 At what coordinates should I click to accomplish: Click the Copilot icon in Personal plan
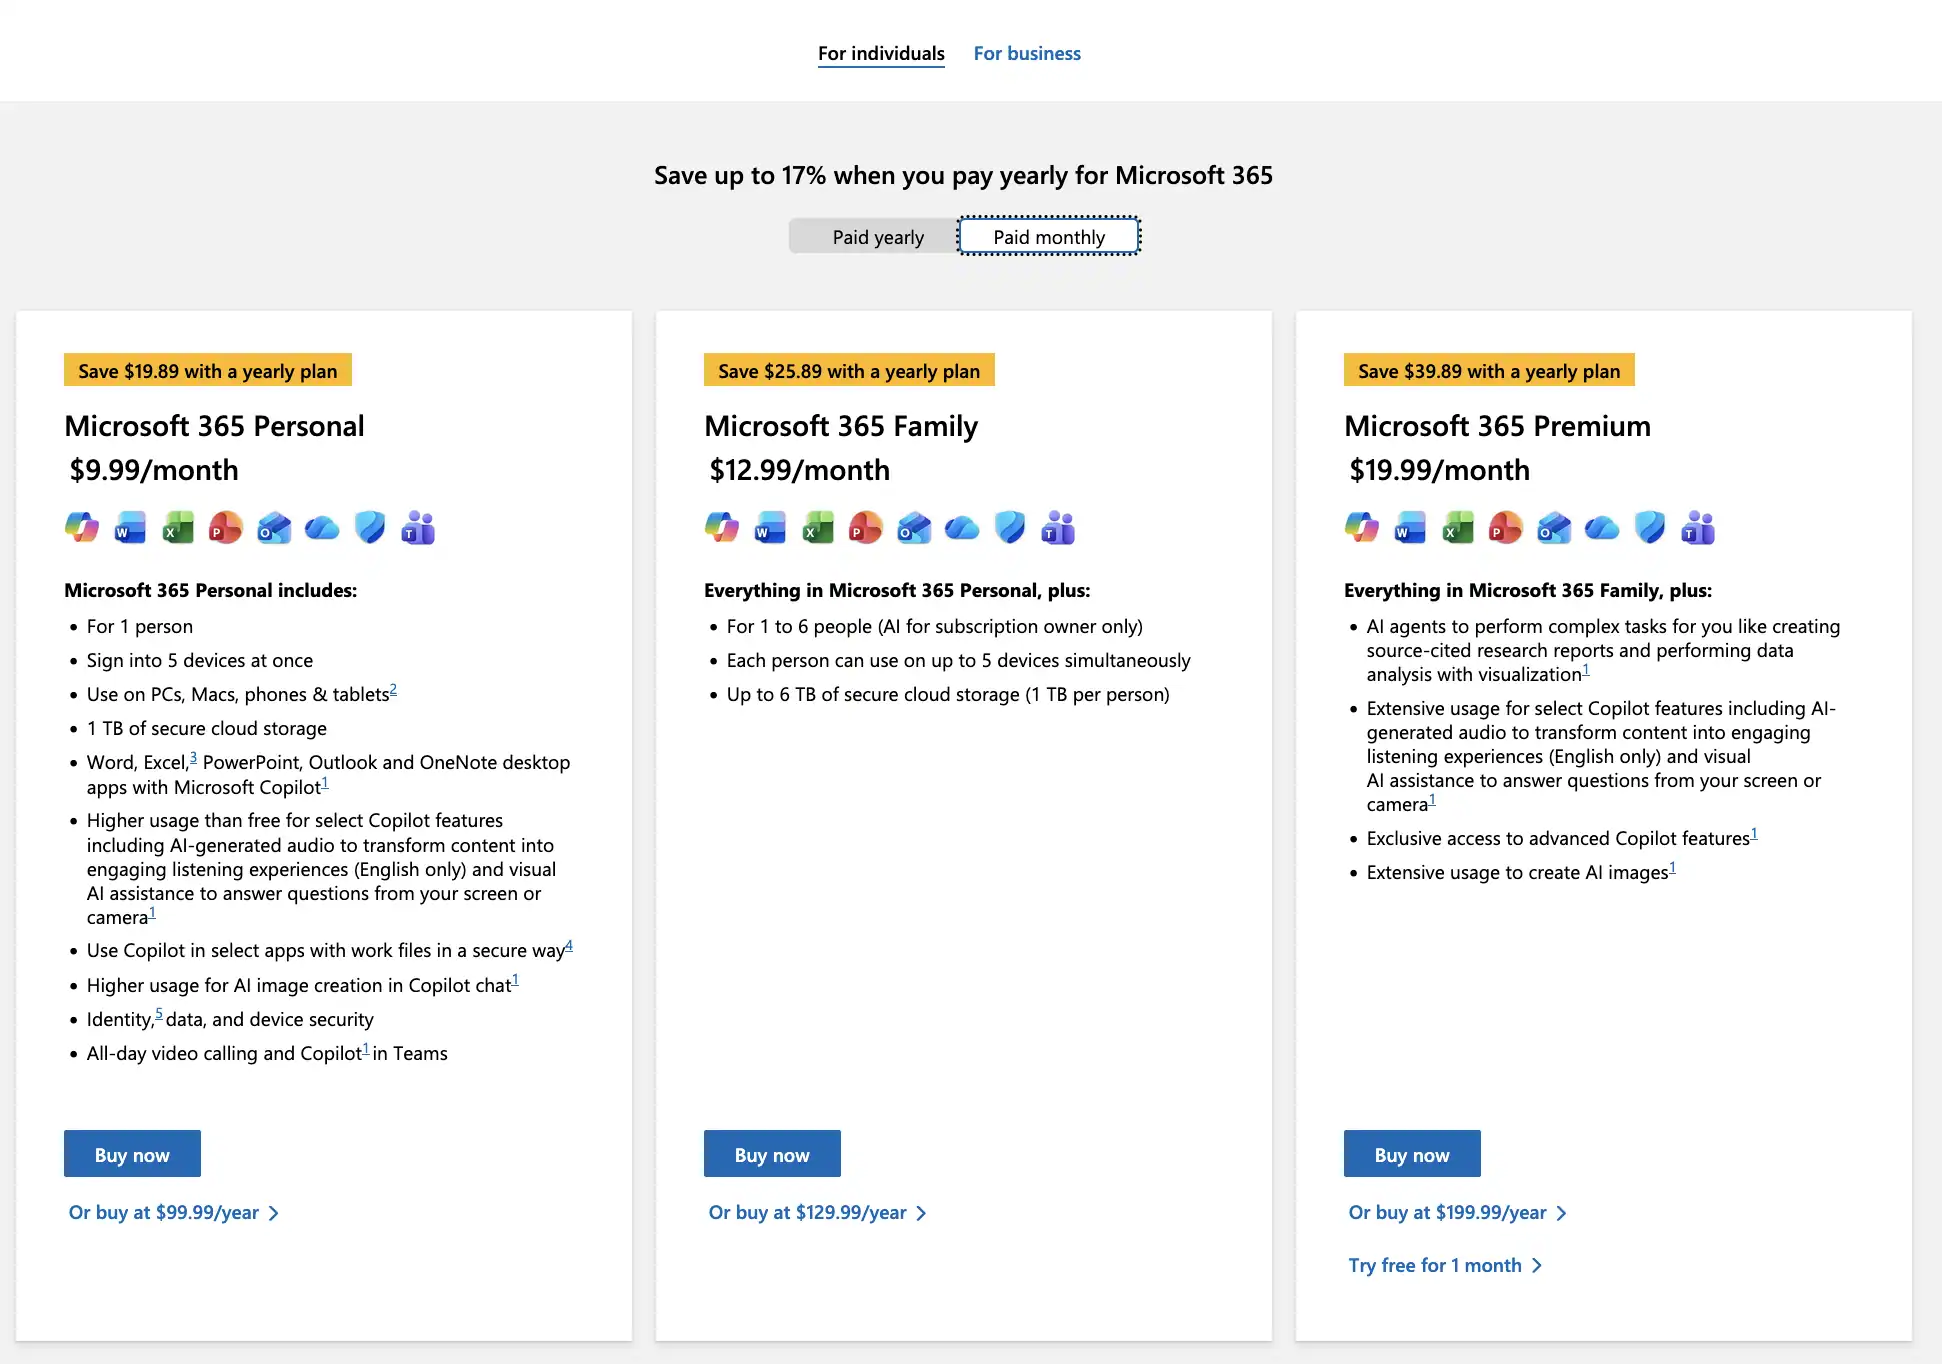tap(82, 527)
